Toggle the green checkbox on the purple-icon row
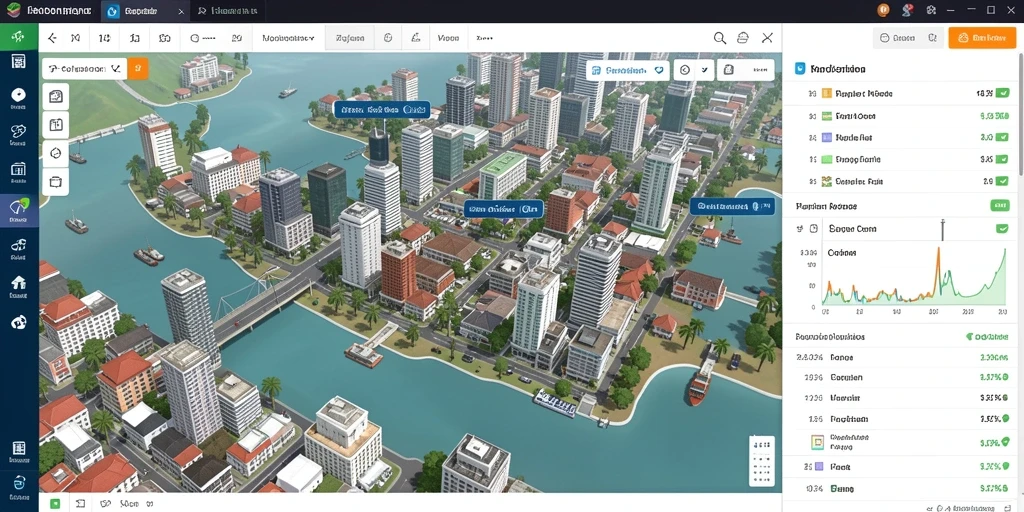Image resolution: width=1024 pixels, height=512 pixels. pyautogui.click(x=1002, y=138)
